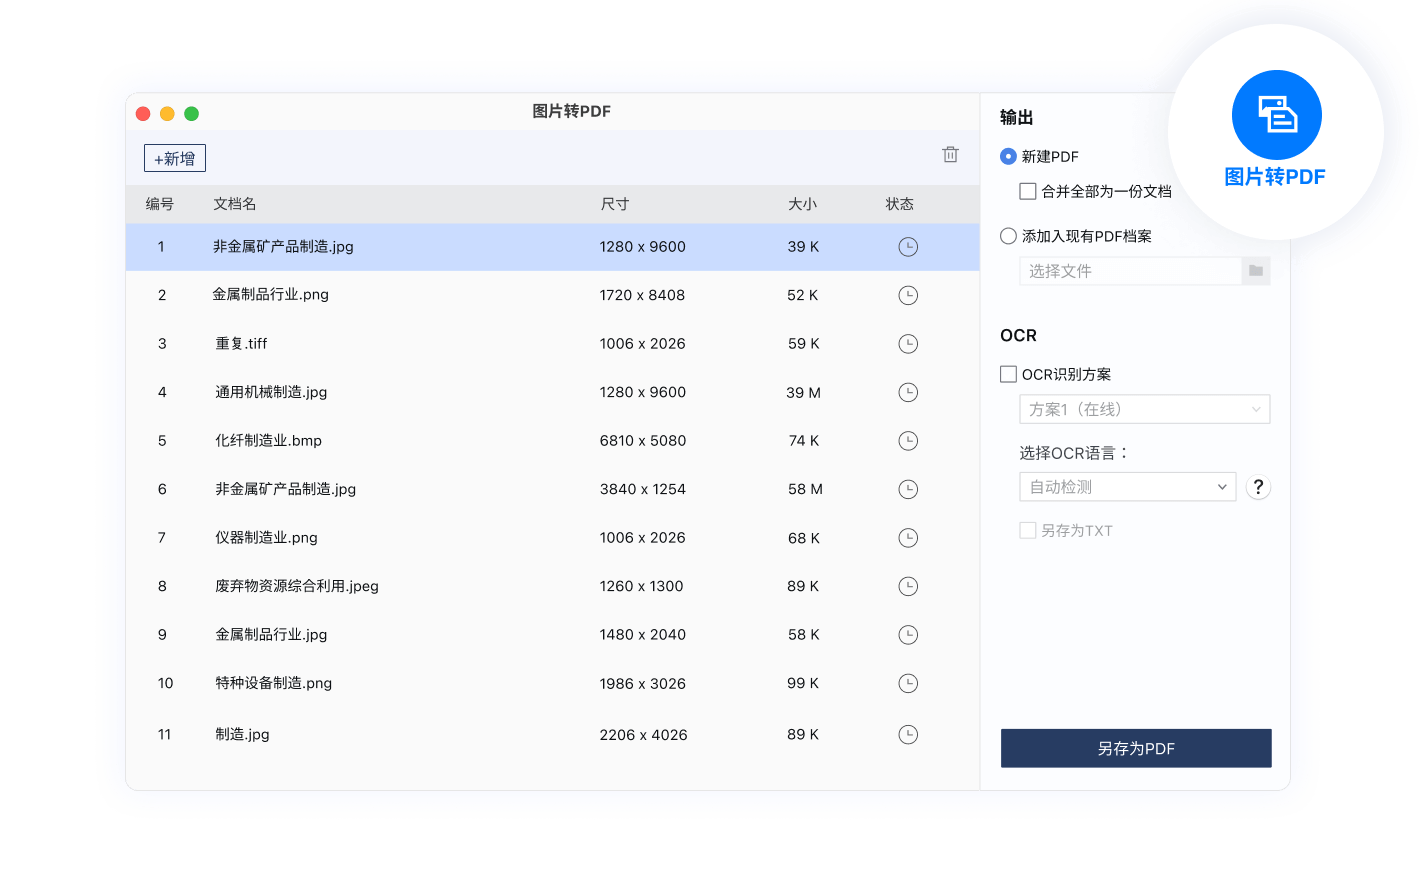Click the trash delete icon
Viewport: 1428px width, 880px height.
pyautogui.click(x=950, y=155)
